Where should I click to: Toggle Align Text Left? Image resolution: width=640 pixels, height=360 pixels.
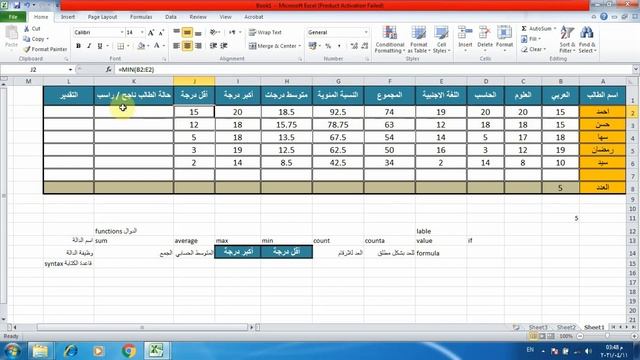pos(176,46)
